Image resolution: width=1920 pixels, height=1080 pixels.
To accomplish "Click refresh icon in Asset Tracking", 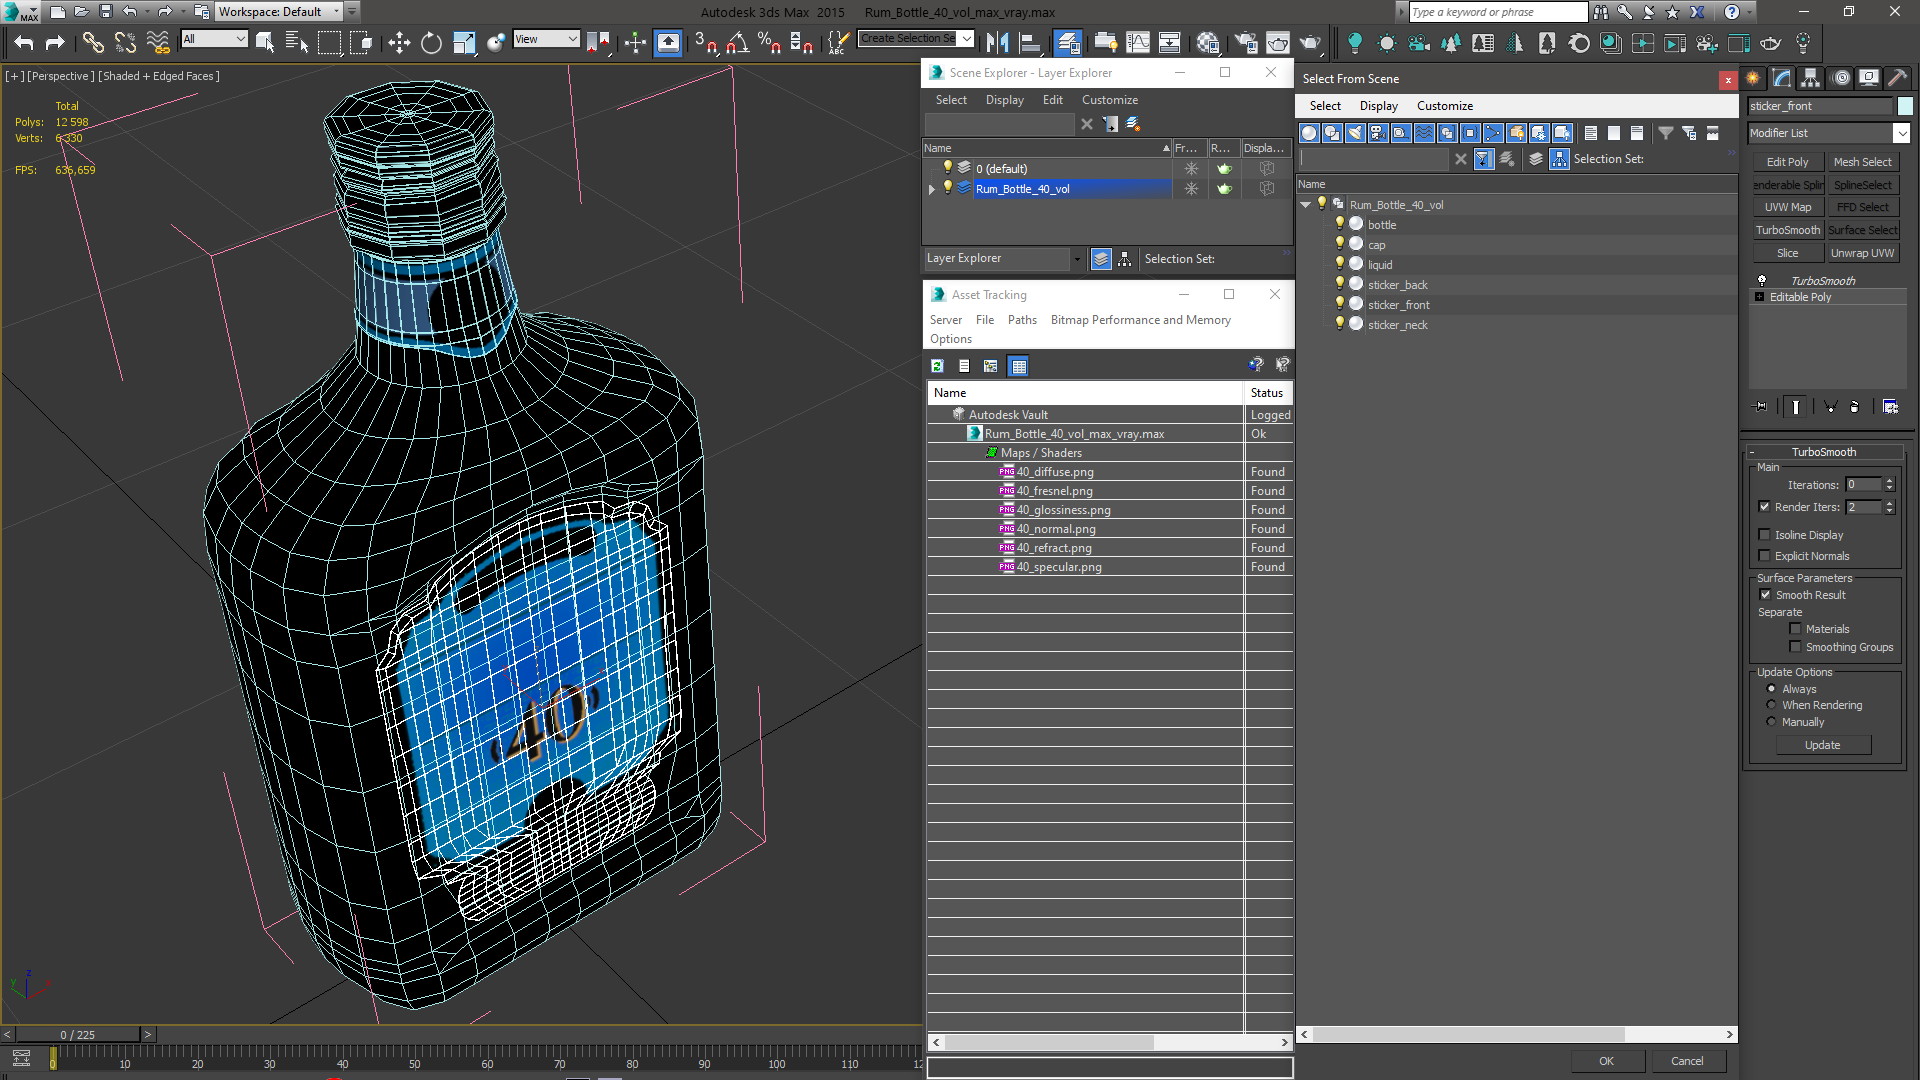I will (x=937, y=366).
